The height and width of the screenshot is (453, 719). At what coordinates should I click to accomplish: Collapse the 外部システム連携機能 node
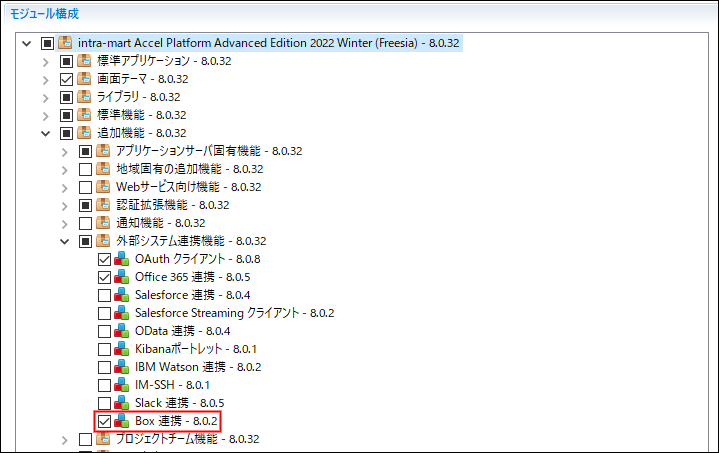click(65, 241)
